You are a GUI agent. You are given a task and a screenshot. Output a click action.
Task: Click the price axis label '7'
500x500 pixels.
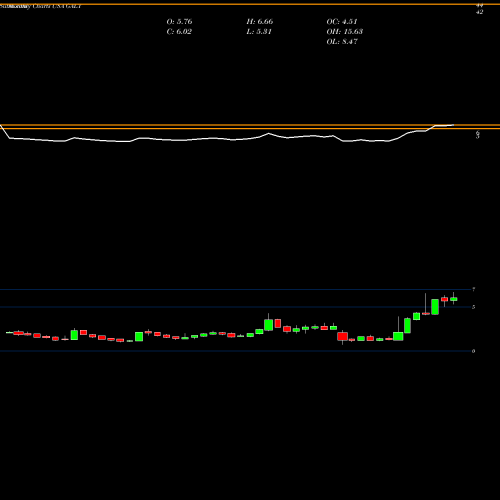(474, 289)
